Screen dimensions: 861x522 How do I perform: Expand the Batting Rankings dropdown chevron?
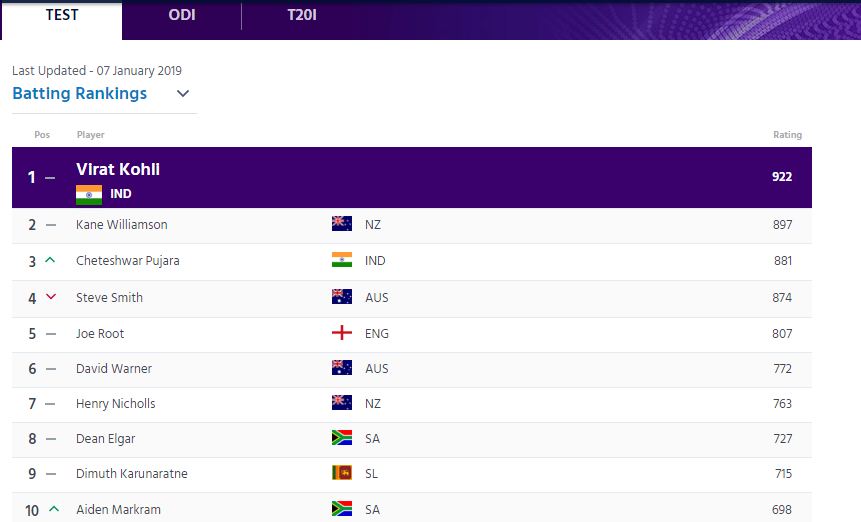click(183, 93)
